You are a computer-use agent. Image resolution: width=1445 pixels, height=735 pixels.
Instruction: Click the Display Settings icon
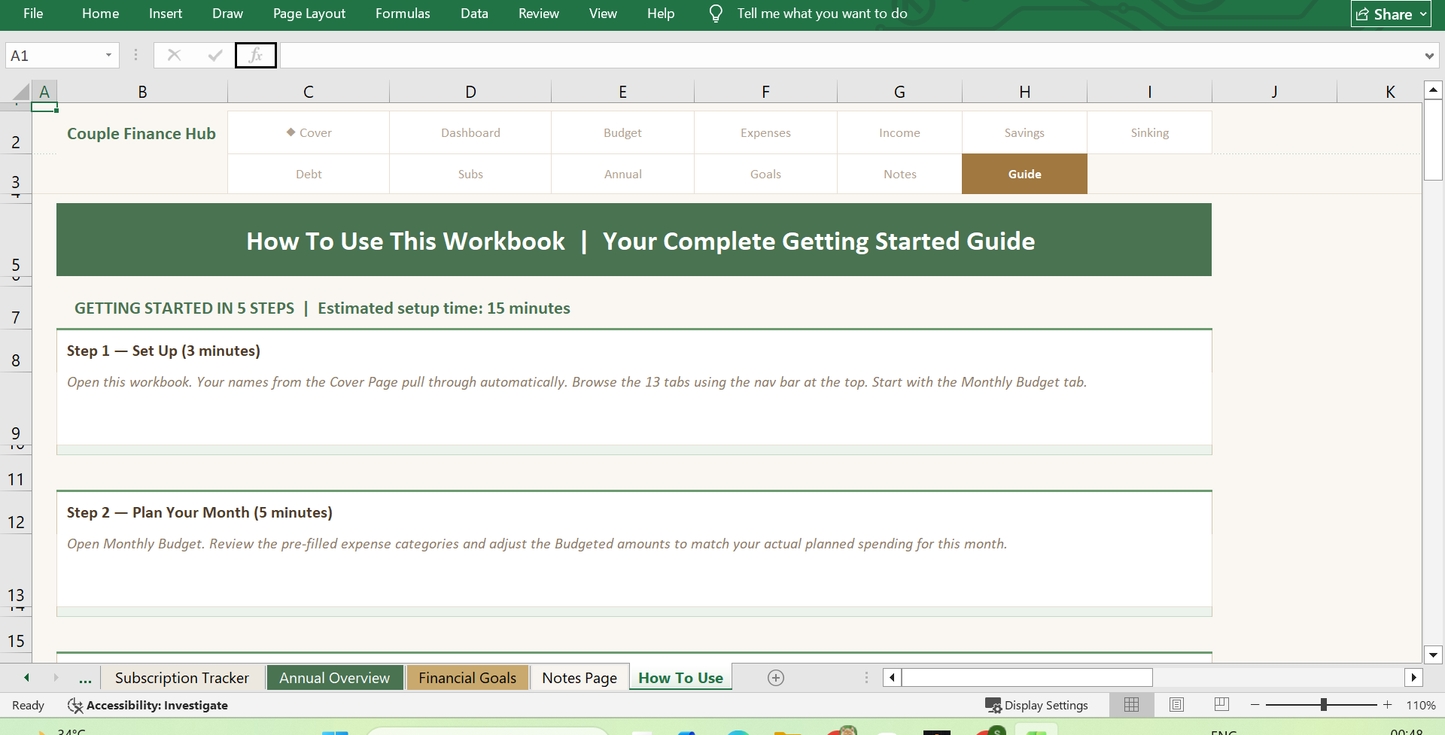(993, 705)
